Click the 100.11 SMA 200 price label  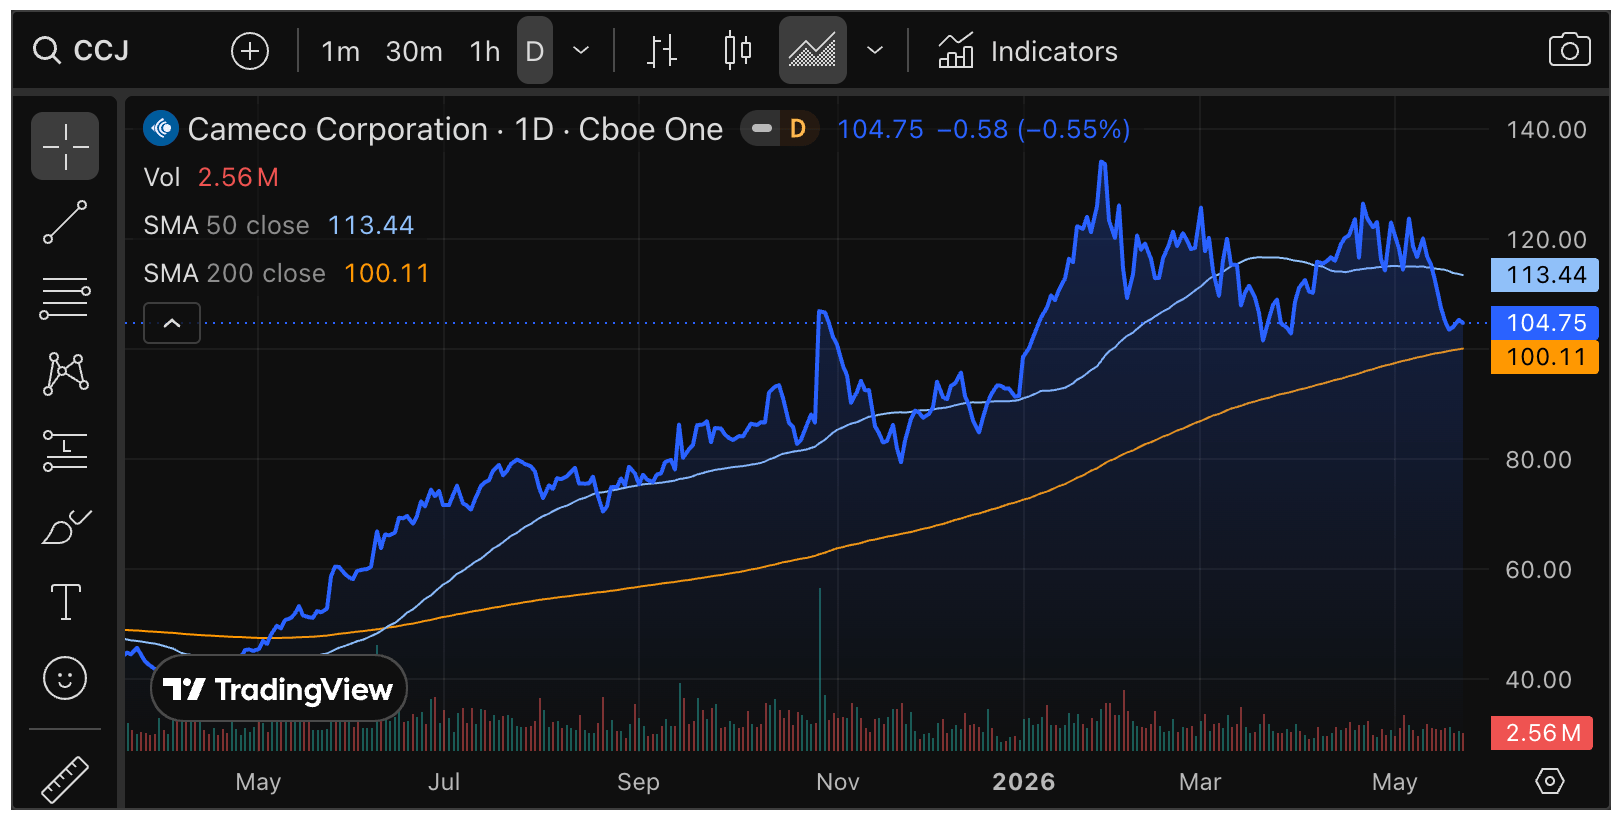[1545, 357]
